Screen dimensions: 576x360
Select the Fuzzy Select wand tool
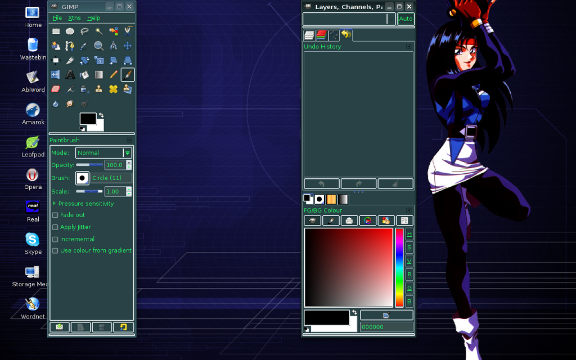[98, 32]
